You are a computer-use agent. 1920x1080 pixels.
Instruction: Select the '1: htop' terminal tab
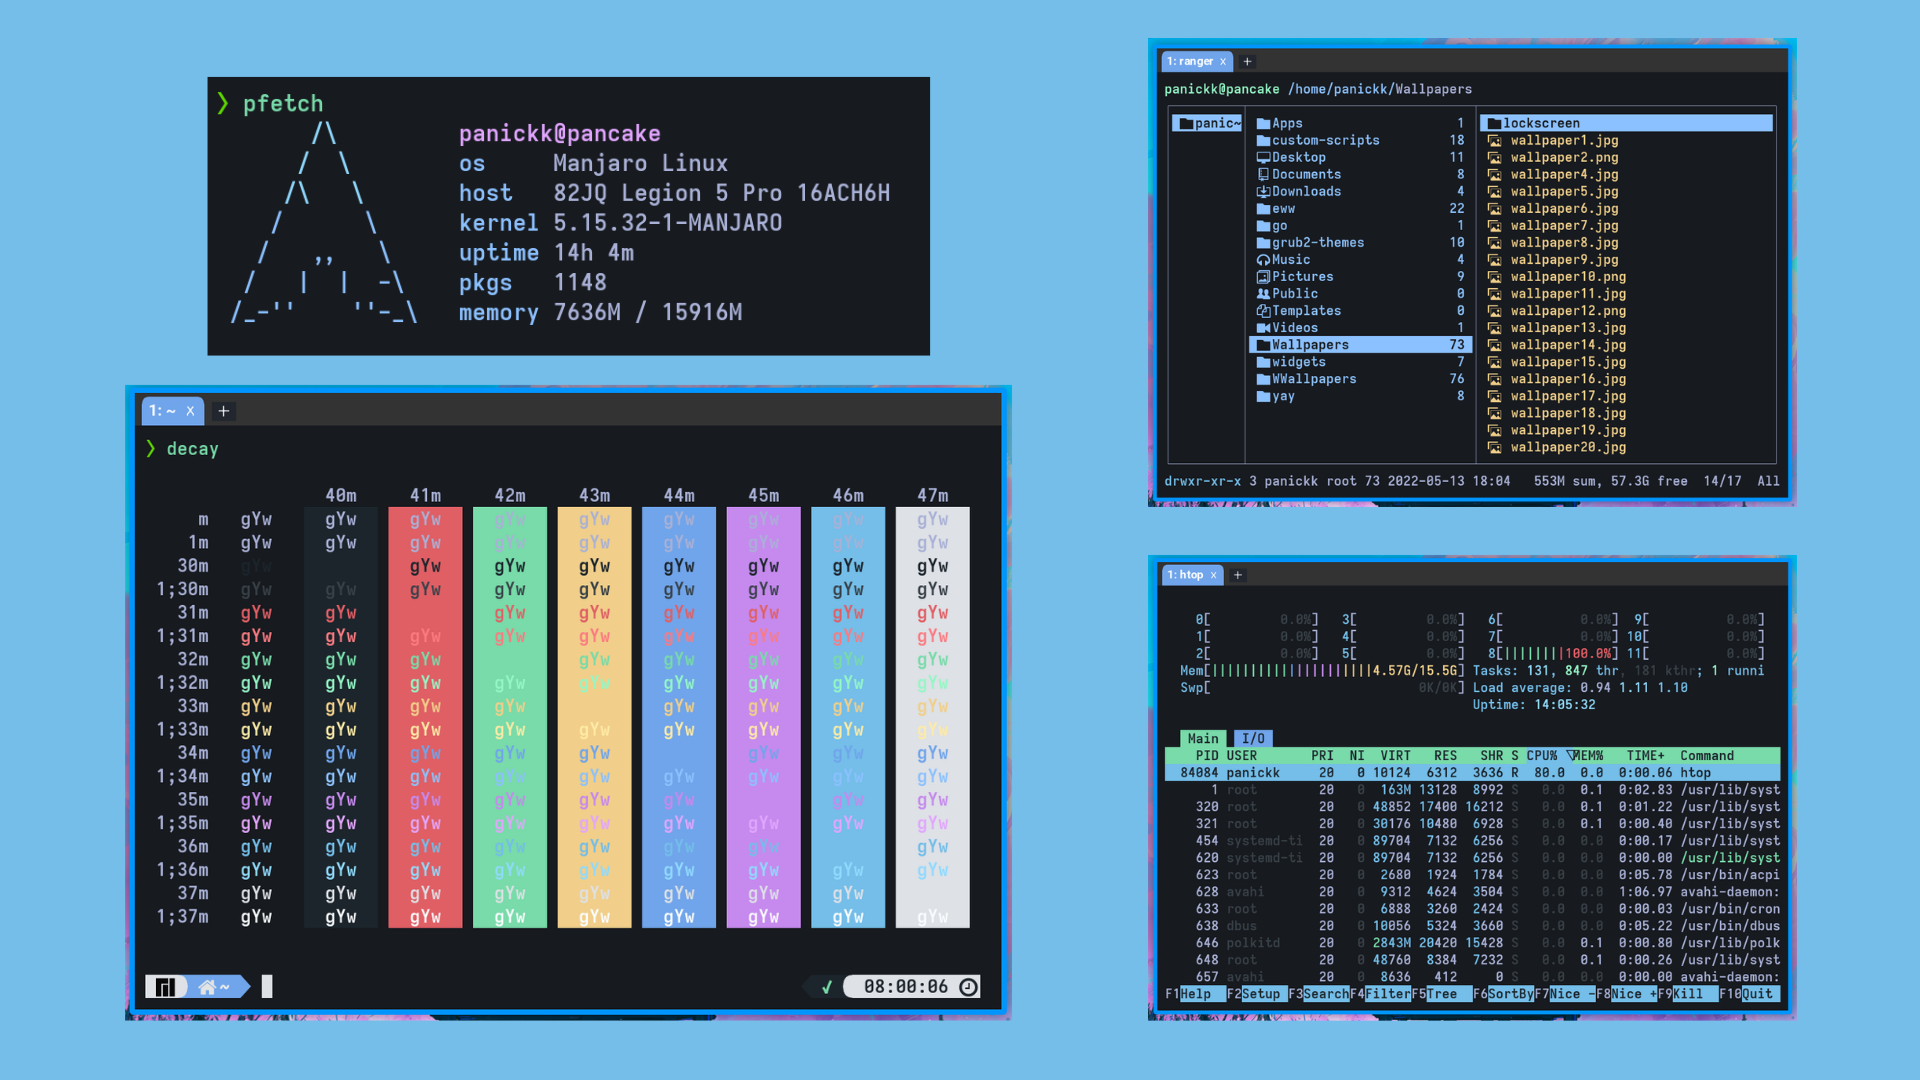[1186, 575]
